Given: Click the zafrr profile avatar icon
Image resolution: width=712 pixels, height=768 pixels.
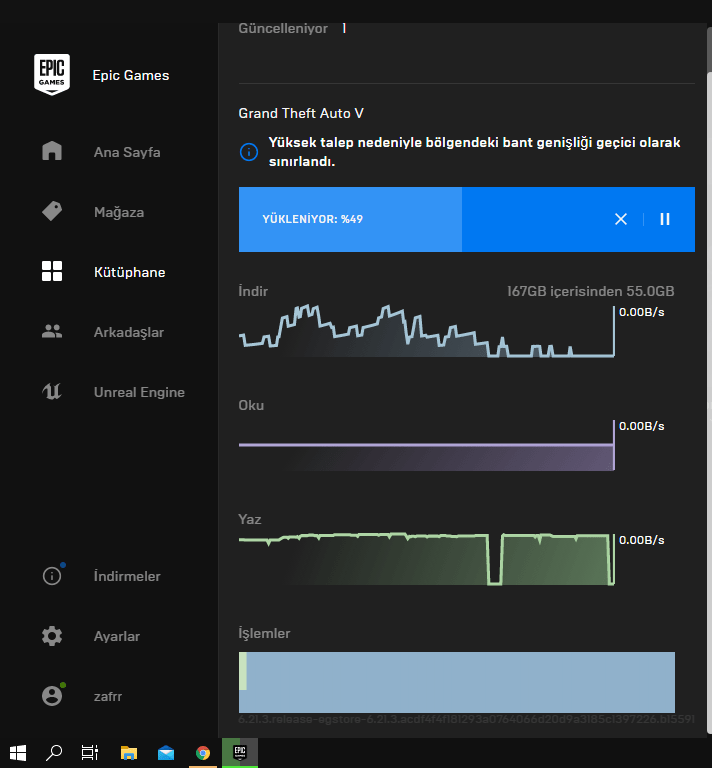Looking at the screenshot, I should (52, 696).
